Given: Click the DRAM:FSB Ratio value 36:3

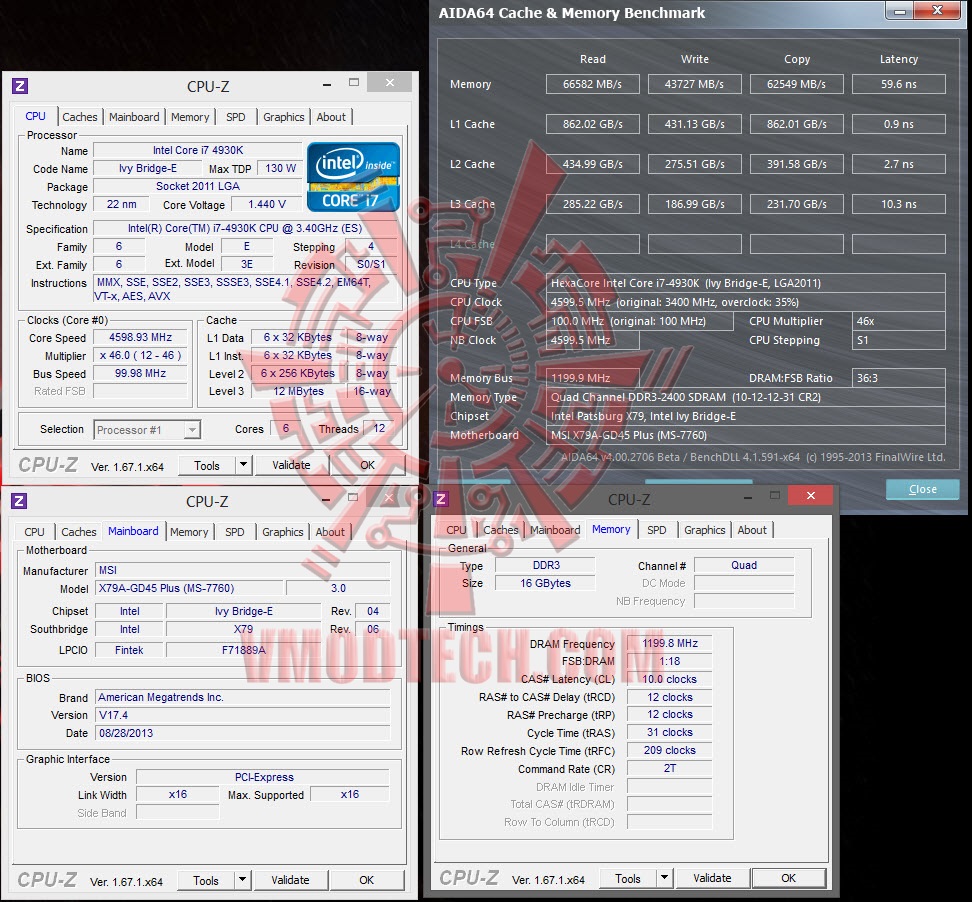Looking at the screenshot, I should coord(899,378).
